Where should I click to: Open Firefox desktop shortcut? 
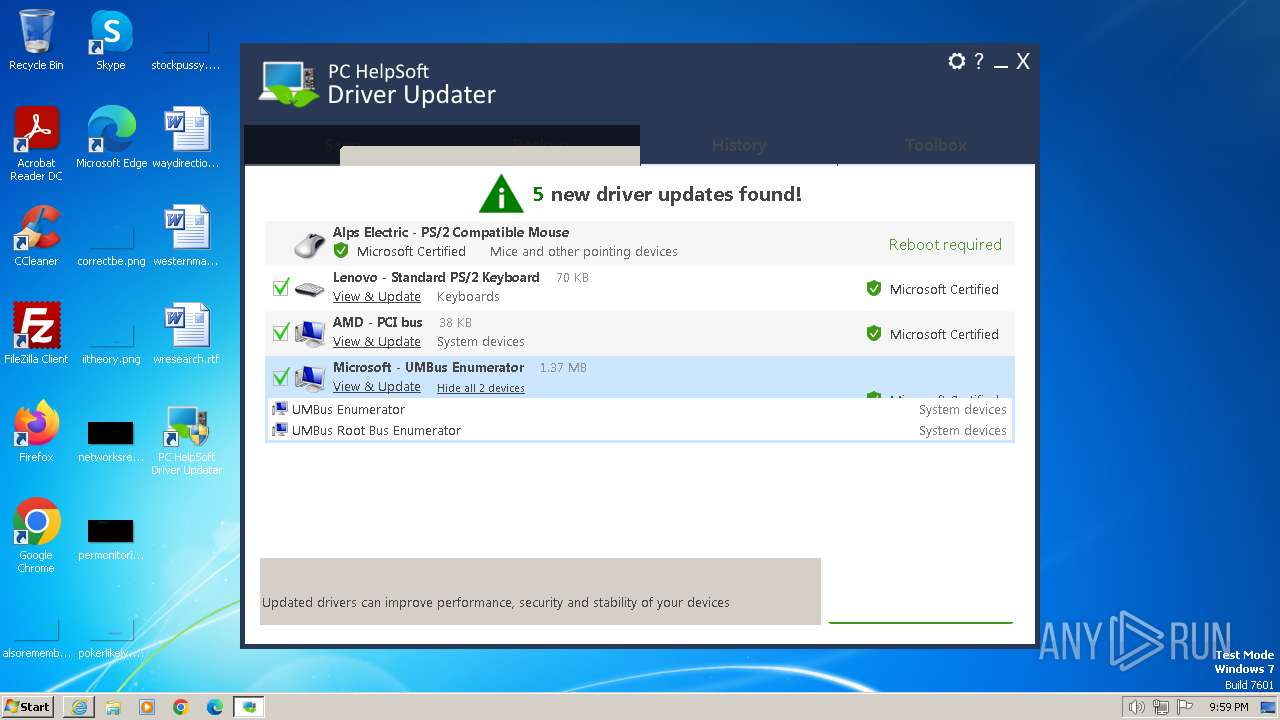click(36, 431)
